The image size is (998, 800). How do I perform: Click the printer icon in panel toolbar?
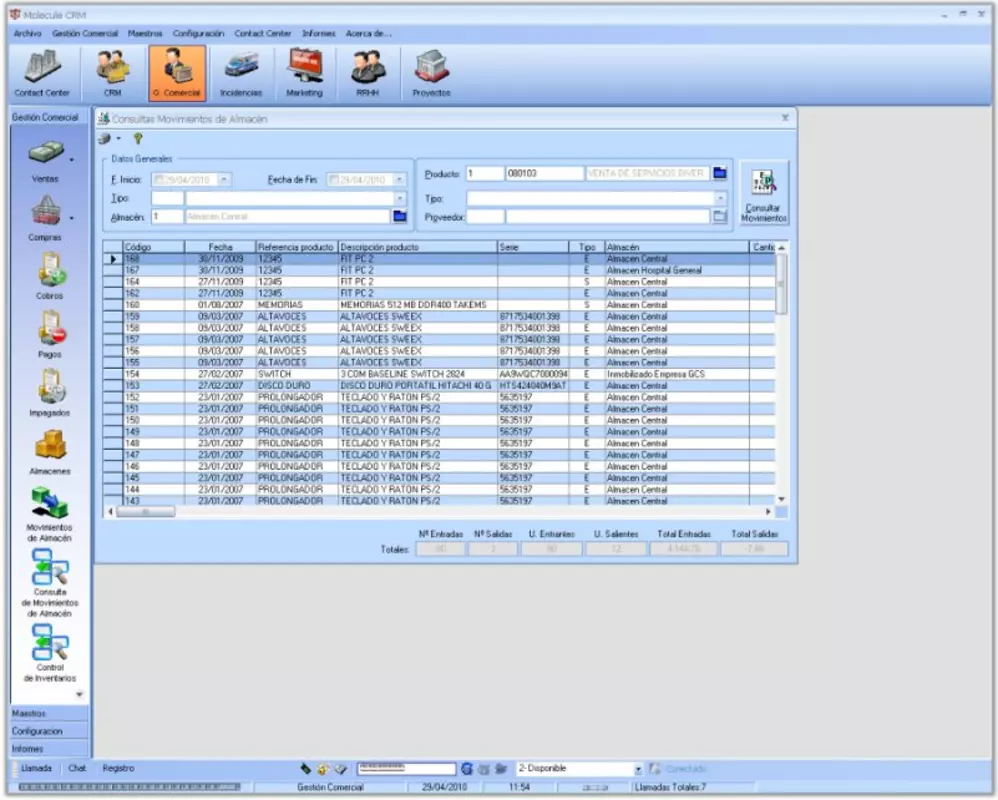pyautogui.click(x=104, y=139)
